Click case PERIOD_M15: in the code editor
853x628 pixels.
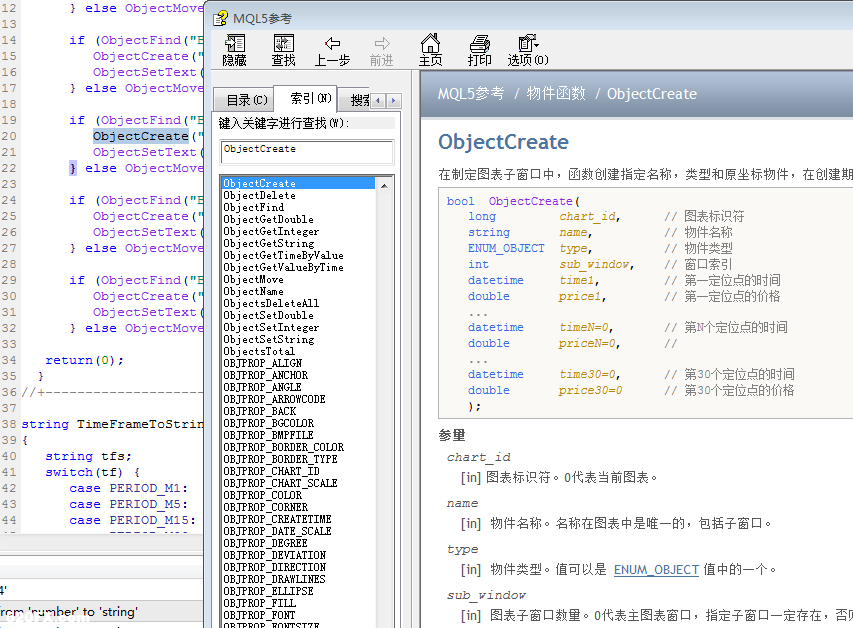132,520
